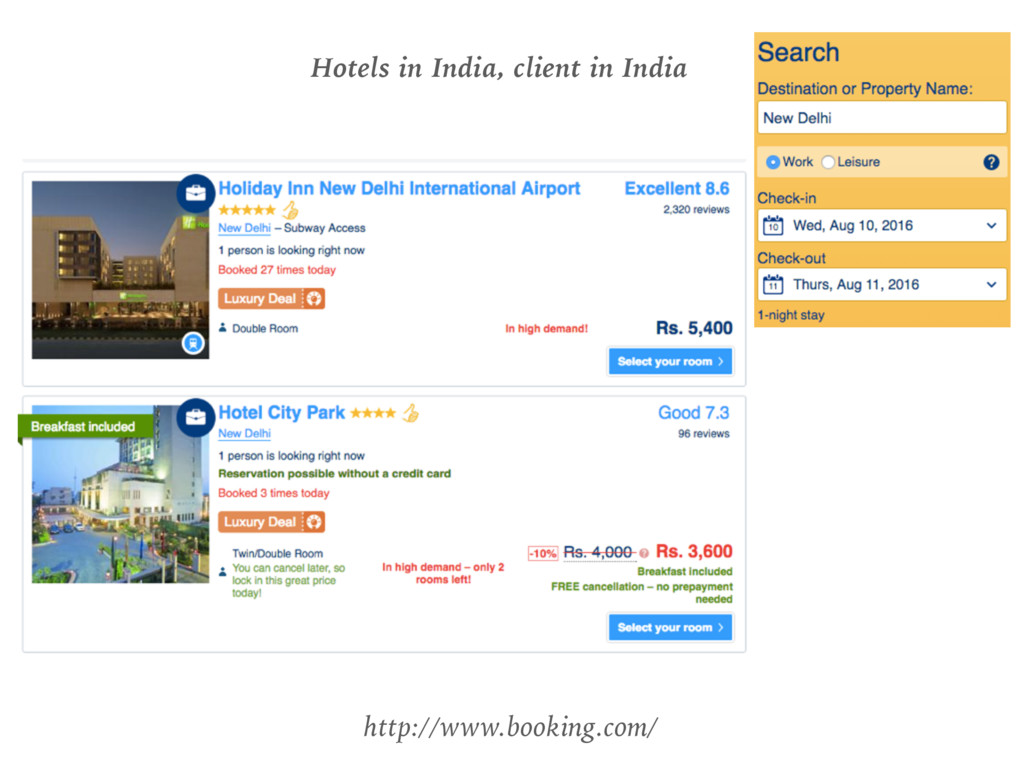Click FREE cancellation – no prepayment needed
This screenshot has width=1024, height=768.
coord(642,593)
